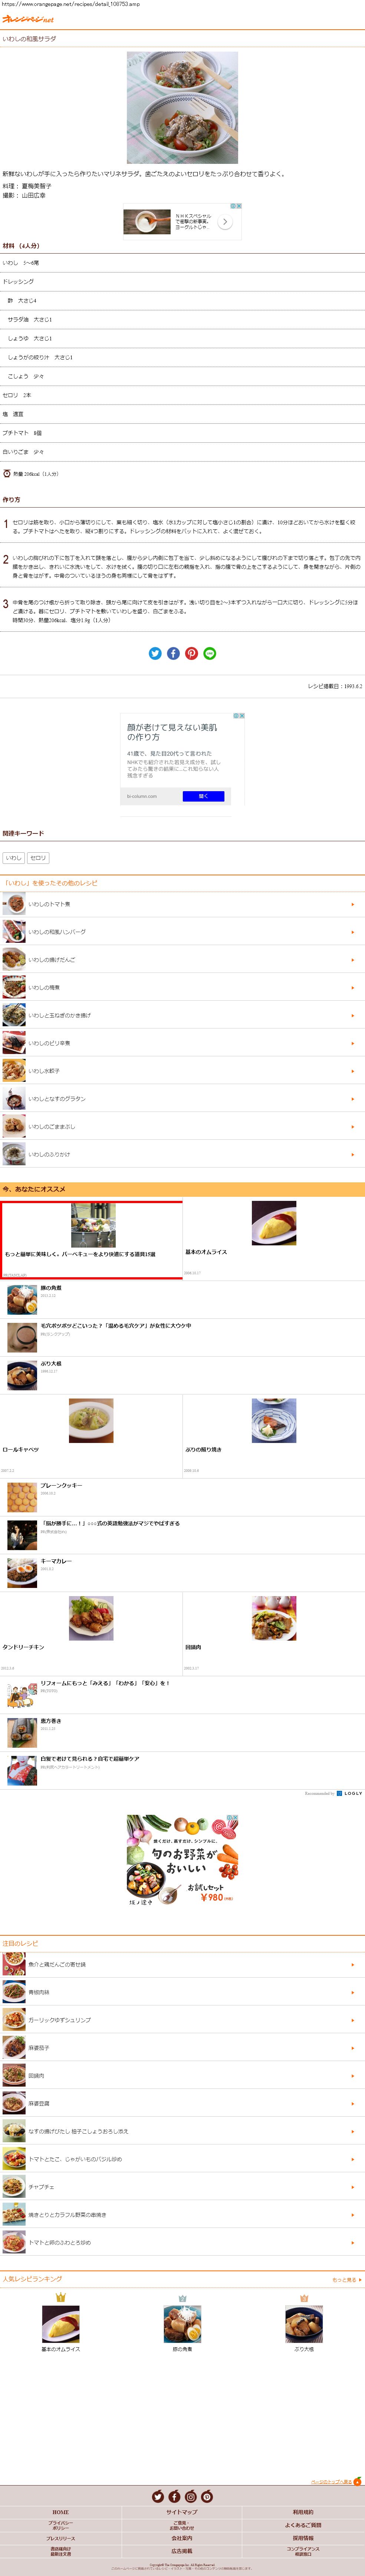Click the page-top orange icon
The image size is (365, 2576).
point(357,2481)
